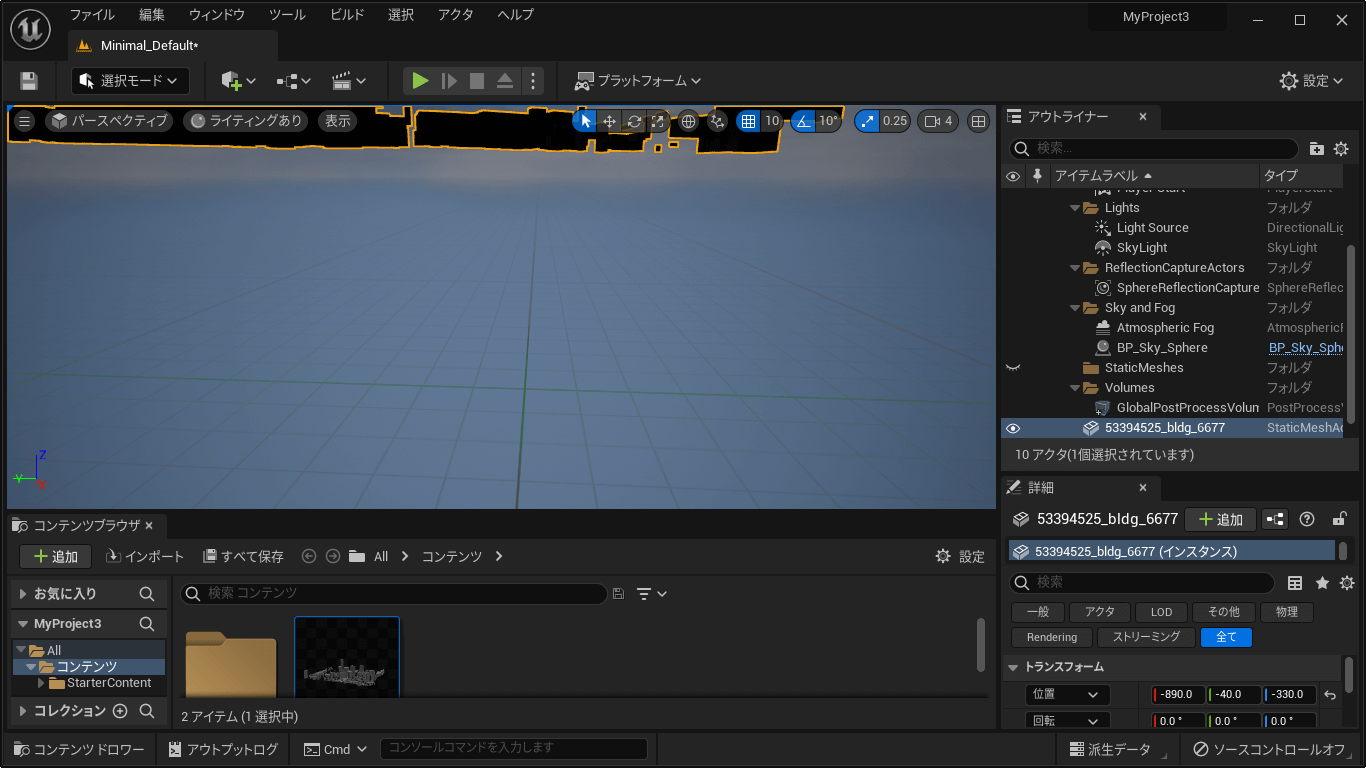1366x768 pixels.
Task: Expand the StarterContent folder tree
Action: click(x=41, y=683)
